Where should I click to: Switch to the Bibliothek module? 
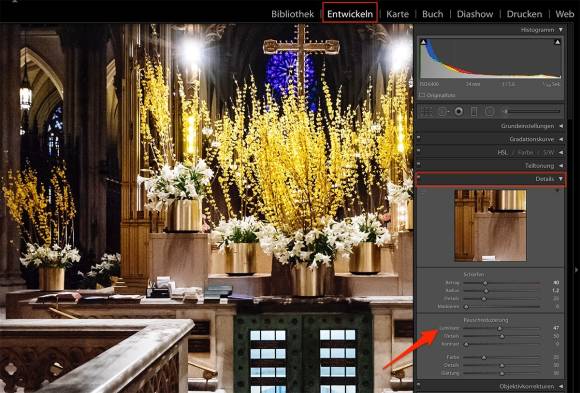coord(292,14)
